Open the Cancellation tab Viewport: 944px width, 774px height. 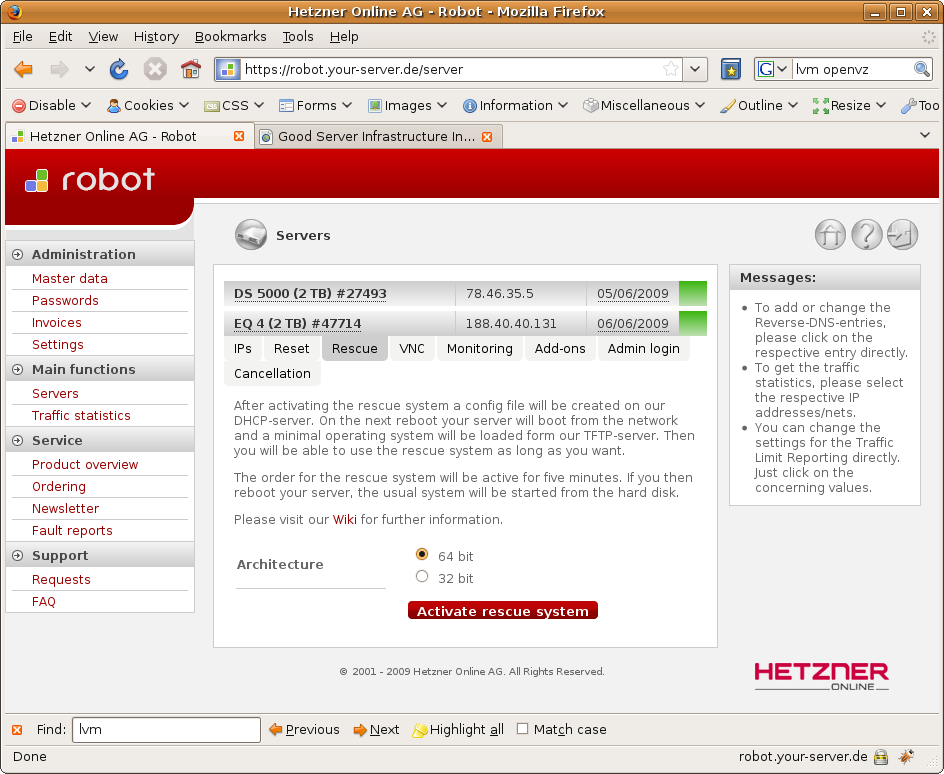pos(272,373)
